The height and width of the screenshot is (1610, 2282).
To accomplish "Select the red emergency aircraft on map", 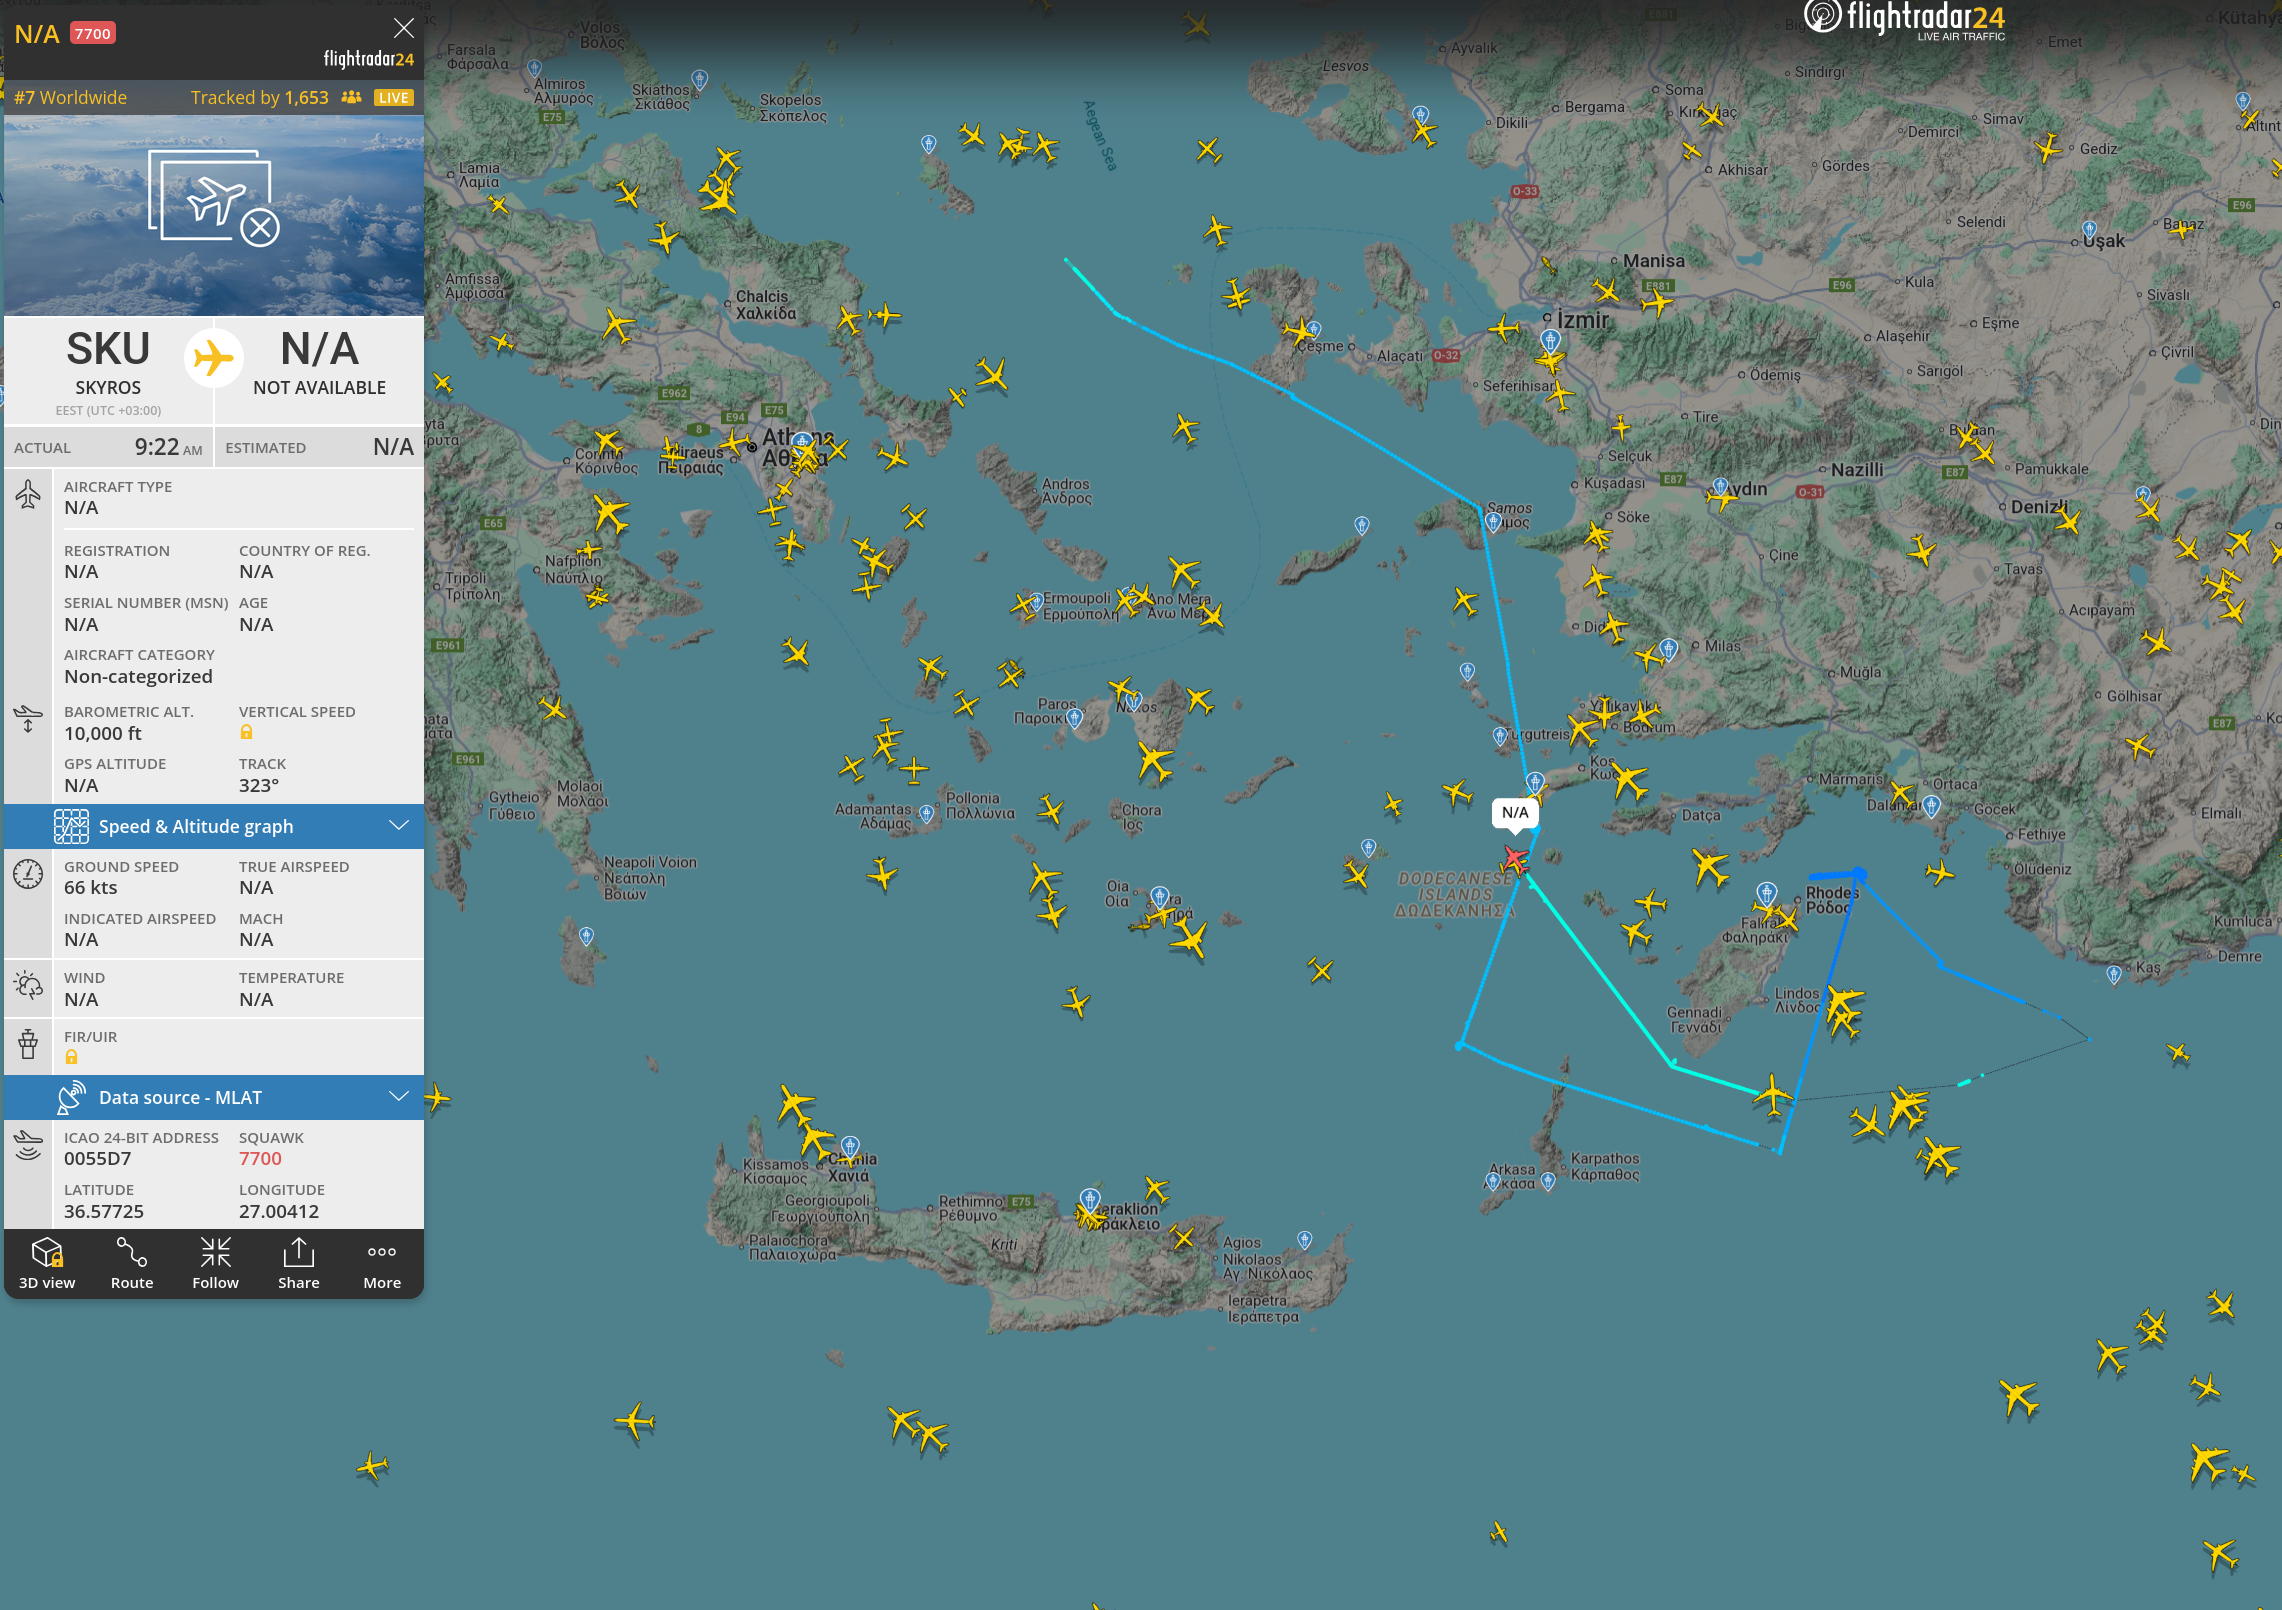I will 1515,859.
